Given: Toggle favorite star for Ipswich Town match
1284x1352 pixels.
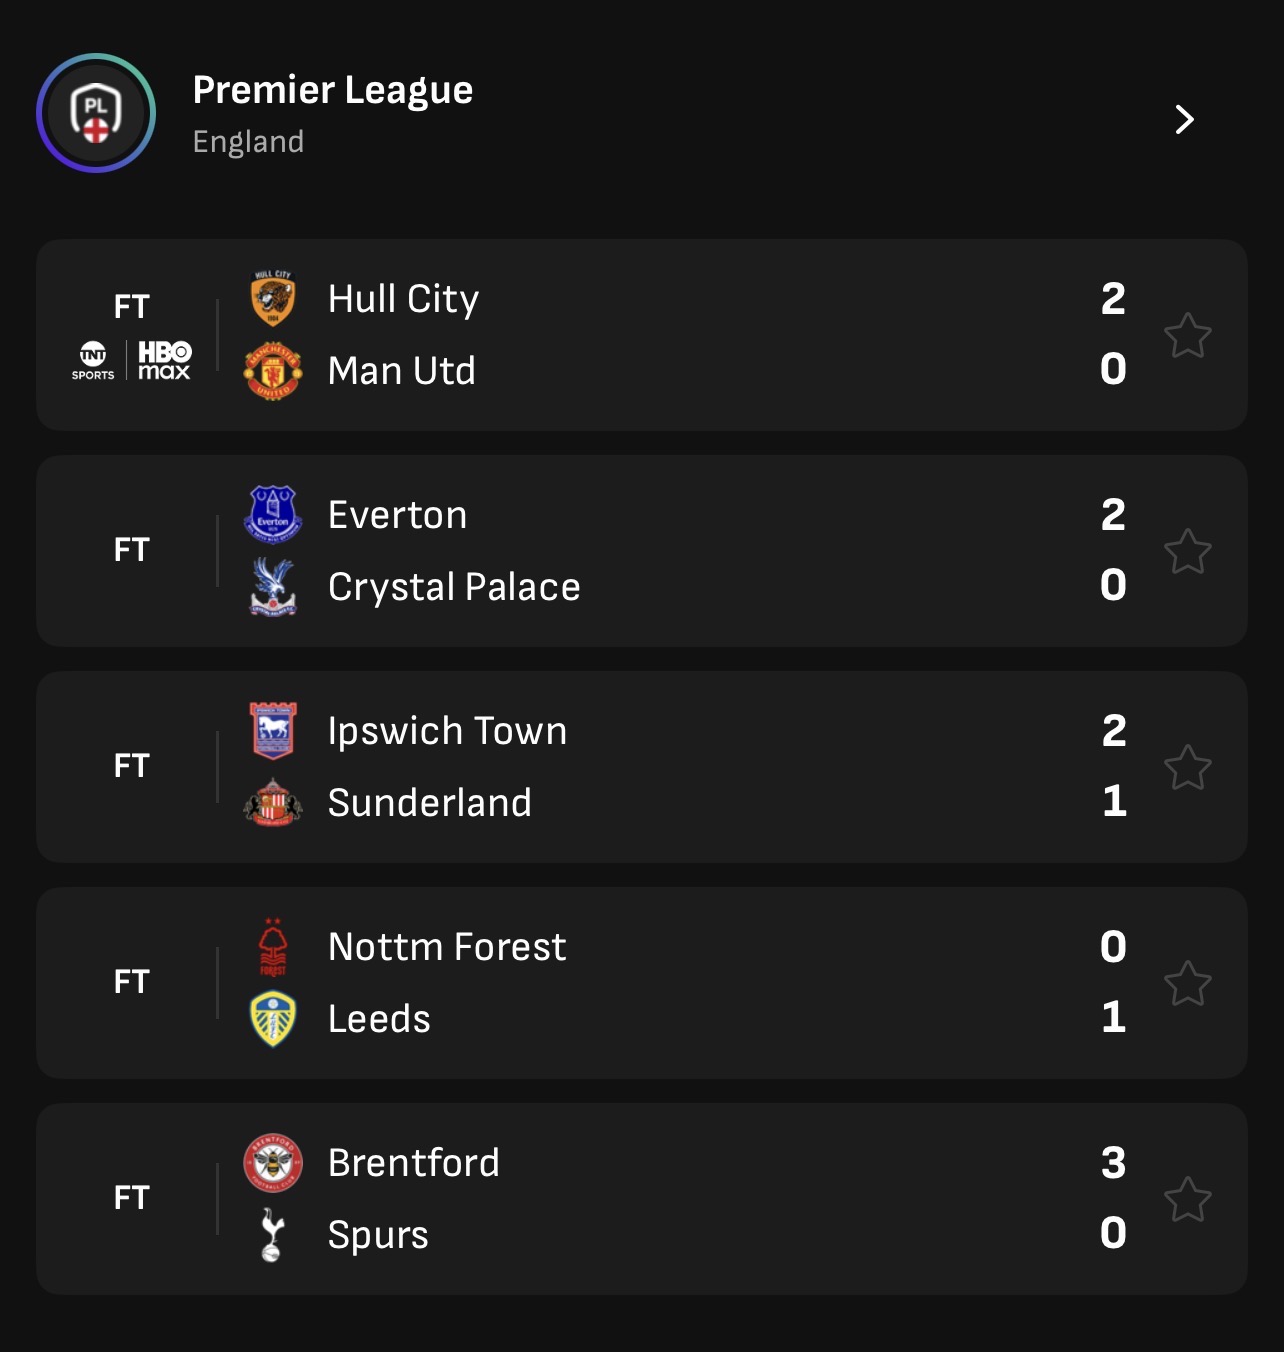Looking at the screenshot, I should point(1188,767).
